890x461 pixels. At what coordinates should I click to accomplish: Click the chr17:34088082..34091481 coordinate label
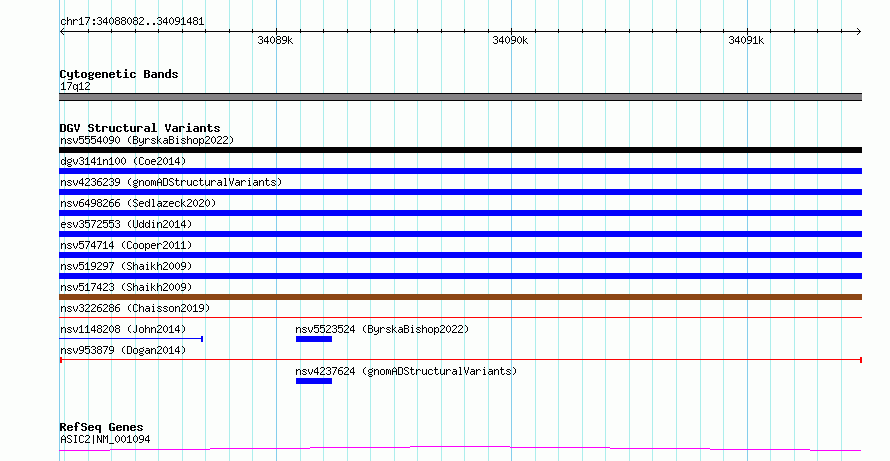132,22
